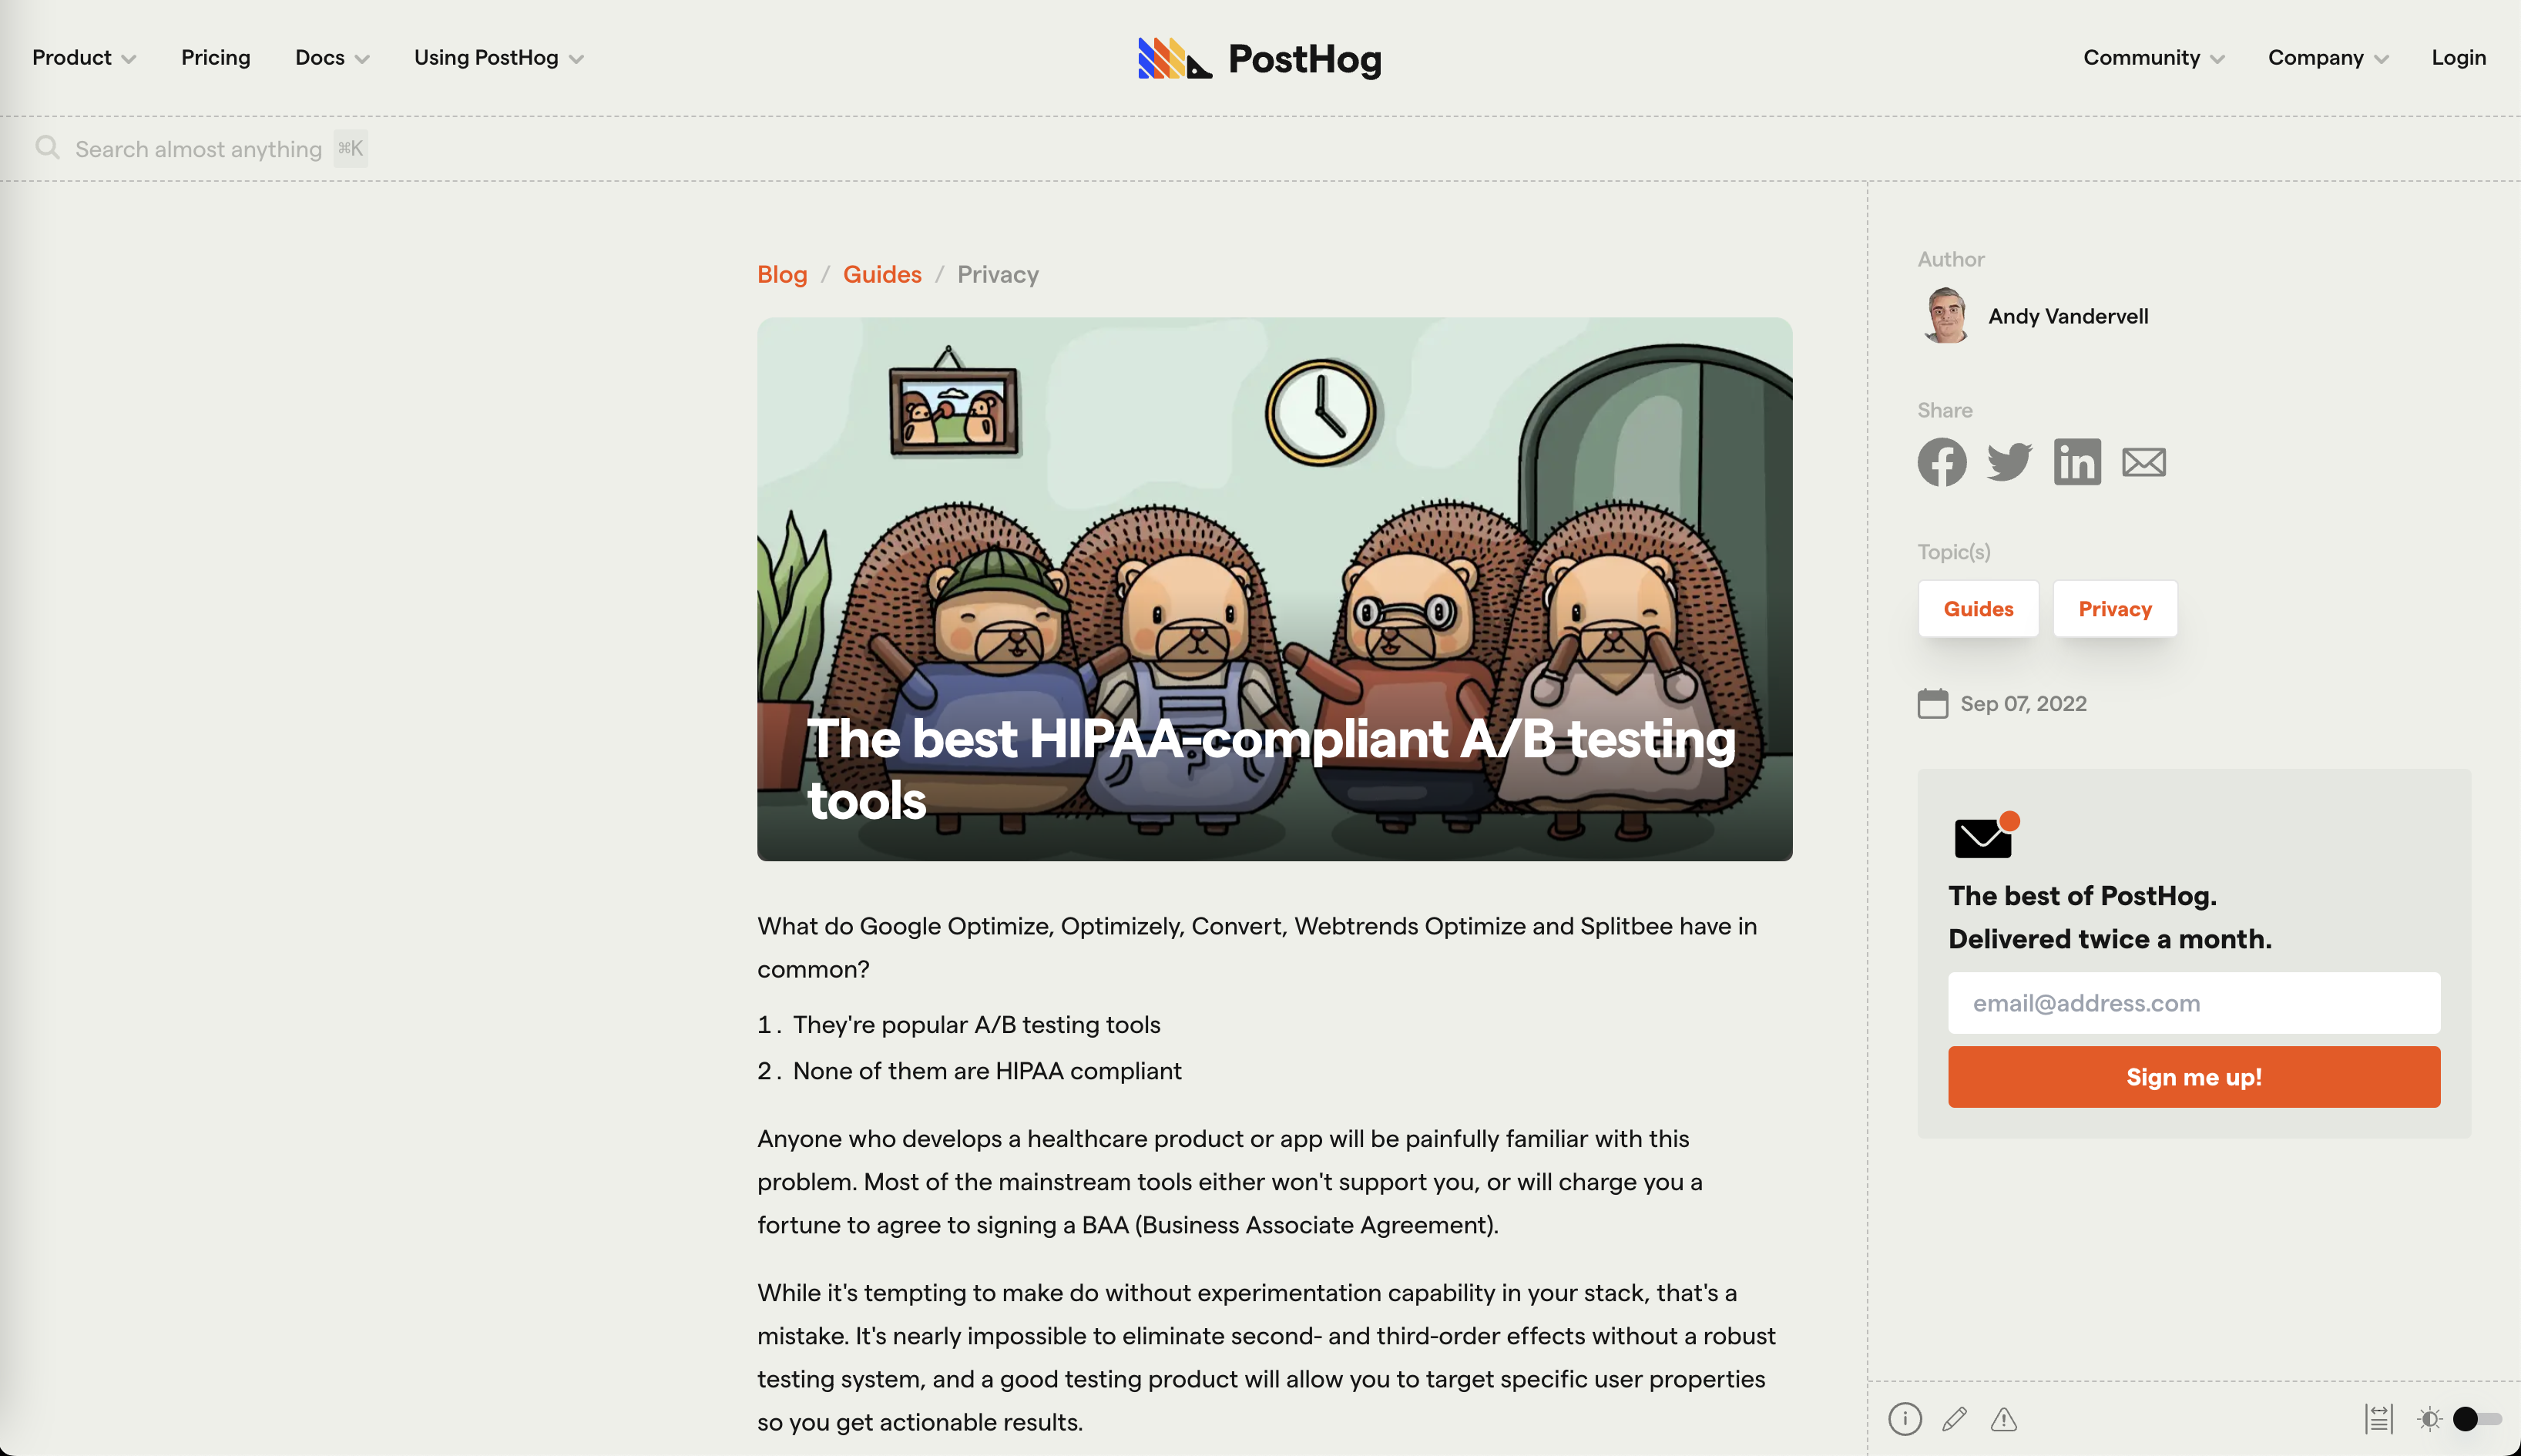Toggle full-width content layout icon
The width and height of the screenshot is (2521, 1456).
[x=2379, y=1418]
